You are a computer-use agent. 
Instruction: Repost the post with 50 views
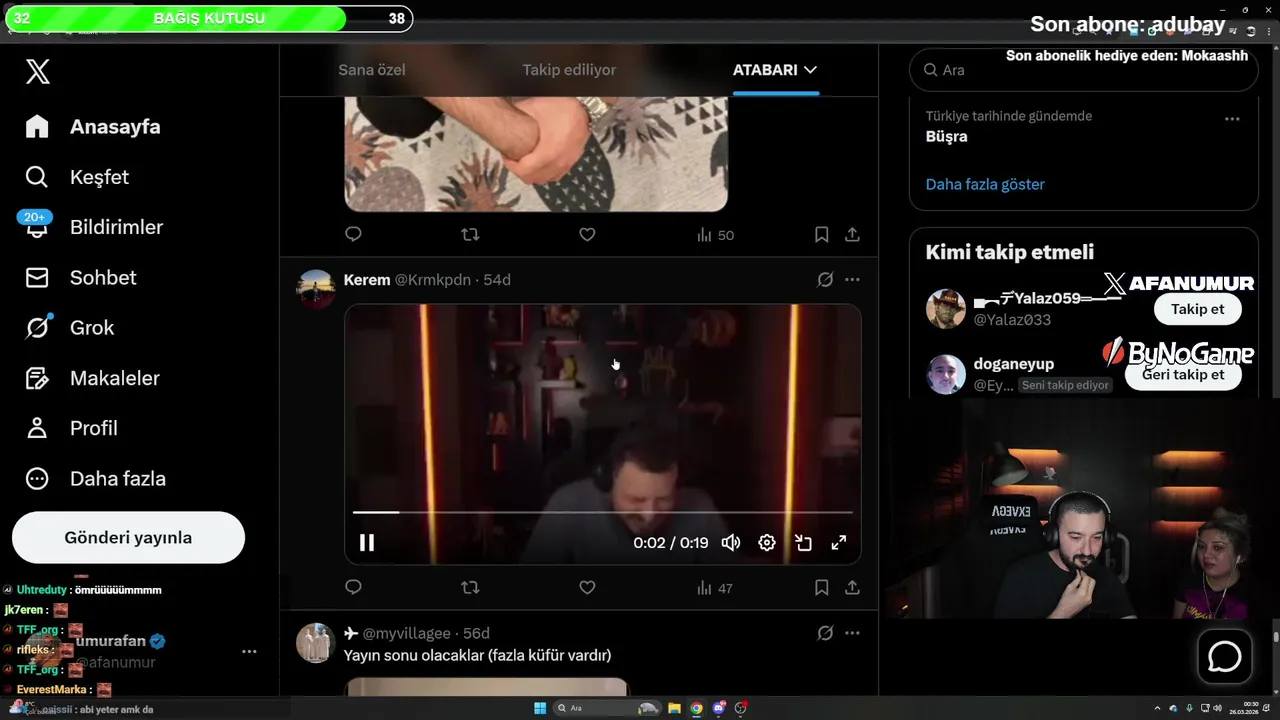pyautogui.click(x=470, y=234)
